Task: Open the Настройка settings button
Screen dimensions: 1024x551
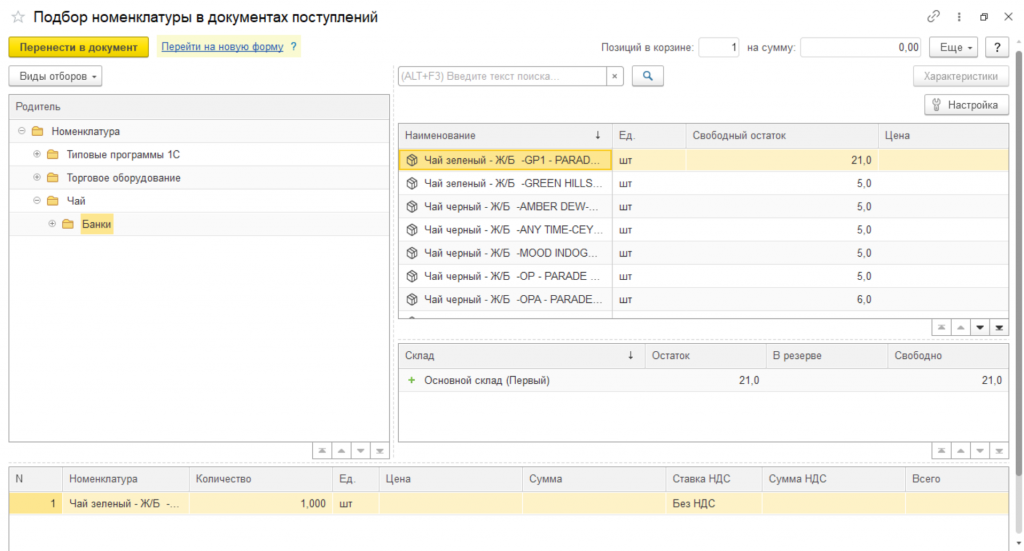Action: (965, 104)
